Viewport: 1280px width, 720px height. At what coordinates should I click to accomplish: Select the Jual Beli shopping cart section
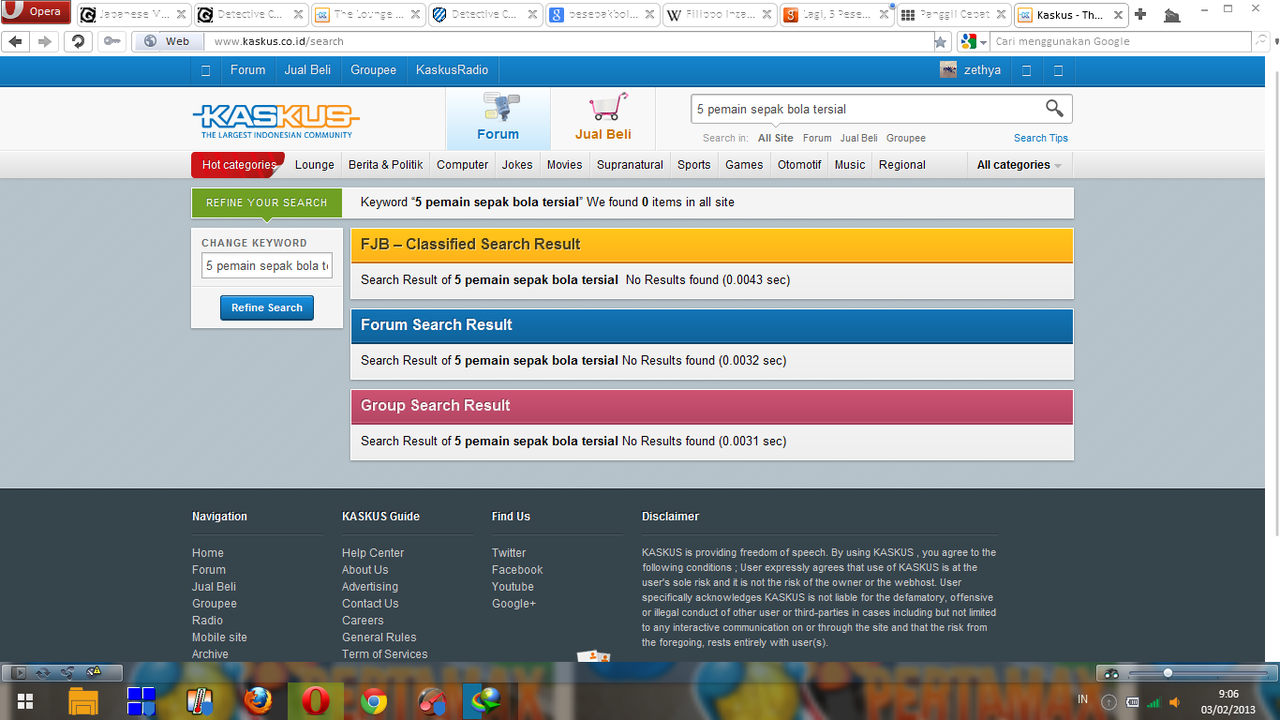[603, 118]
